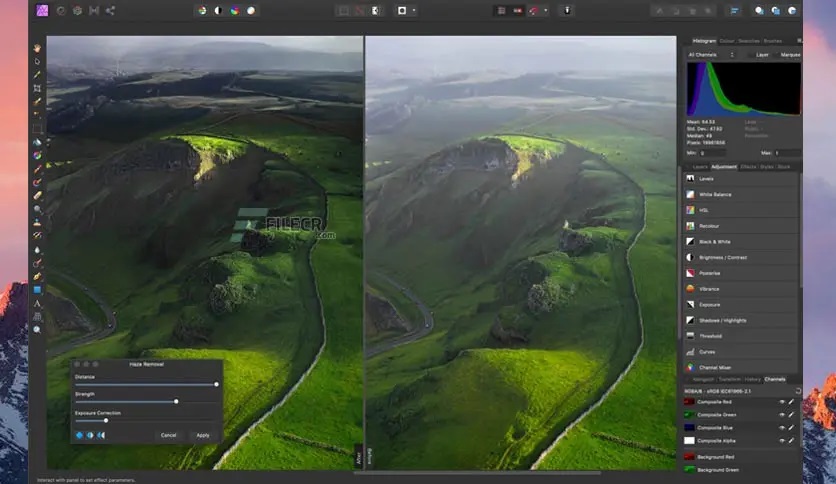This screenshot has width=836, height=484.
Task: Reset channels with the circular arrow icon
Action: [x=798, y=391]
